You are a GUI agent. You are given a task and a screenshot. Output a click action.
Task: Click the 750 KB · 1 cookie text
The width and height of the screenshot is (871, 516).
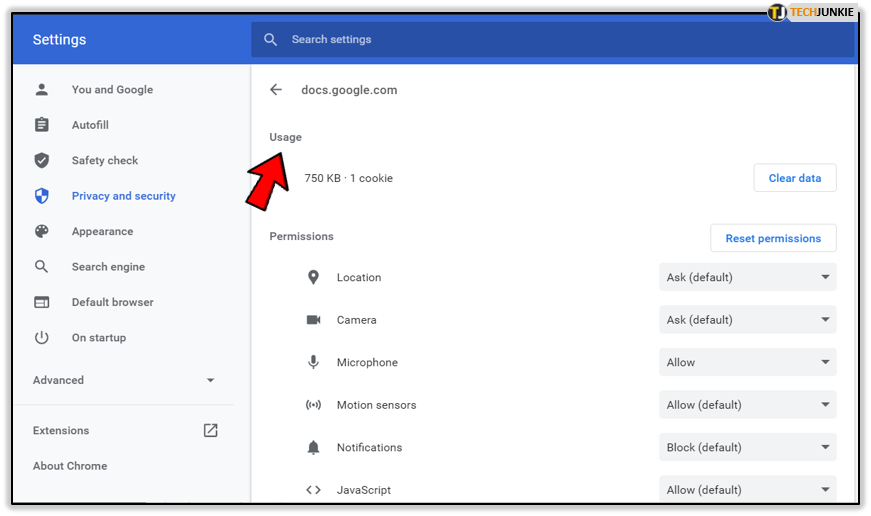[348, 178]
